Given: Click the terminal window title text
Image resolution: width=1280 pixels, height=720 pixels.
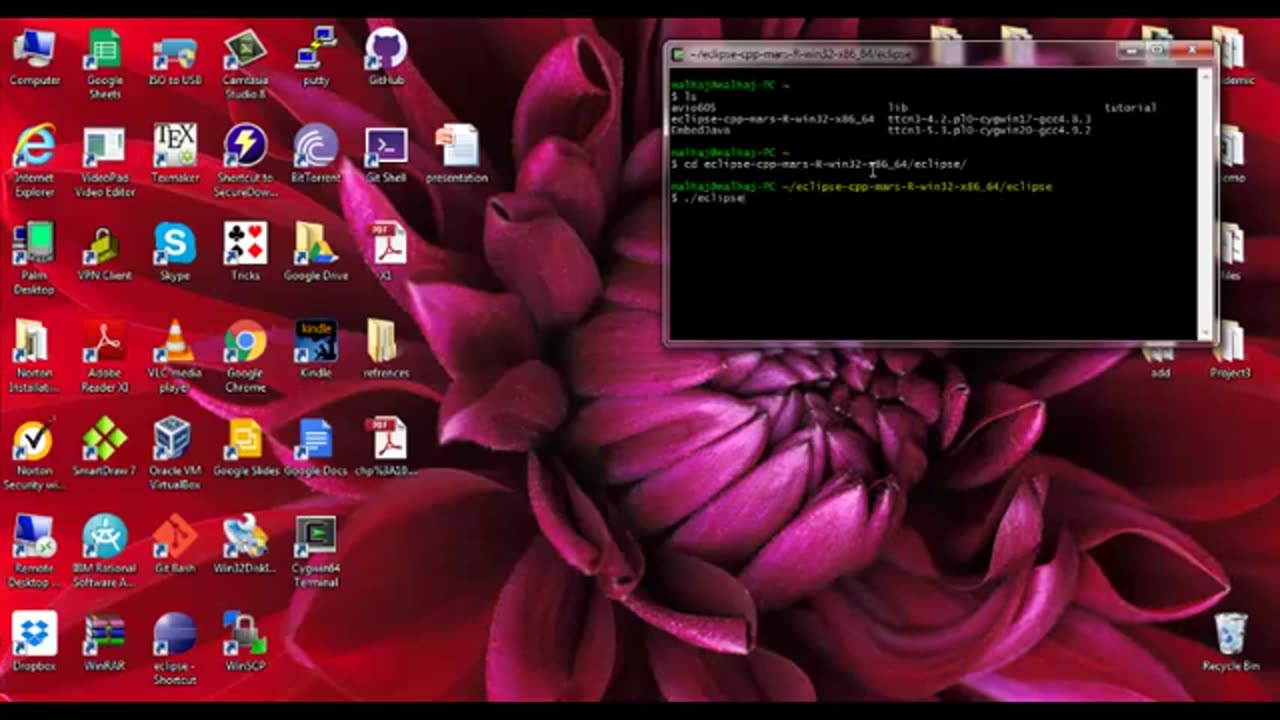Looking at the screenshot, I should pyautogui.click(x=800, y=54).
